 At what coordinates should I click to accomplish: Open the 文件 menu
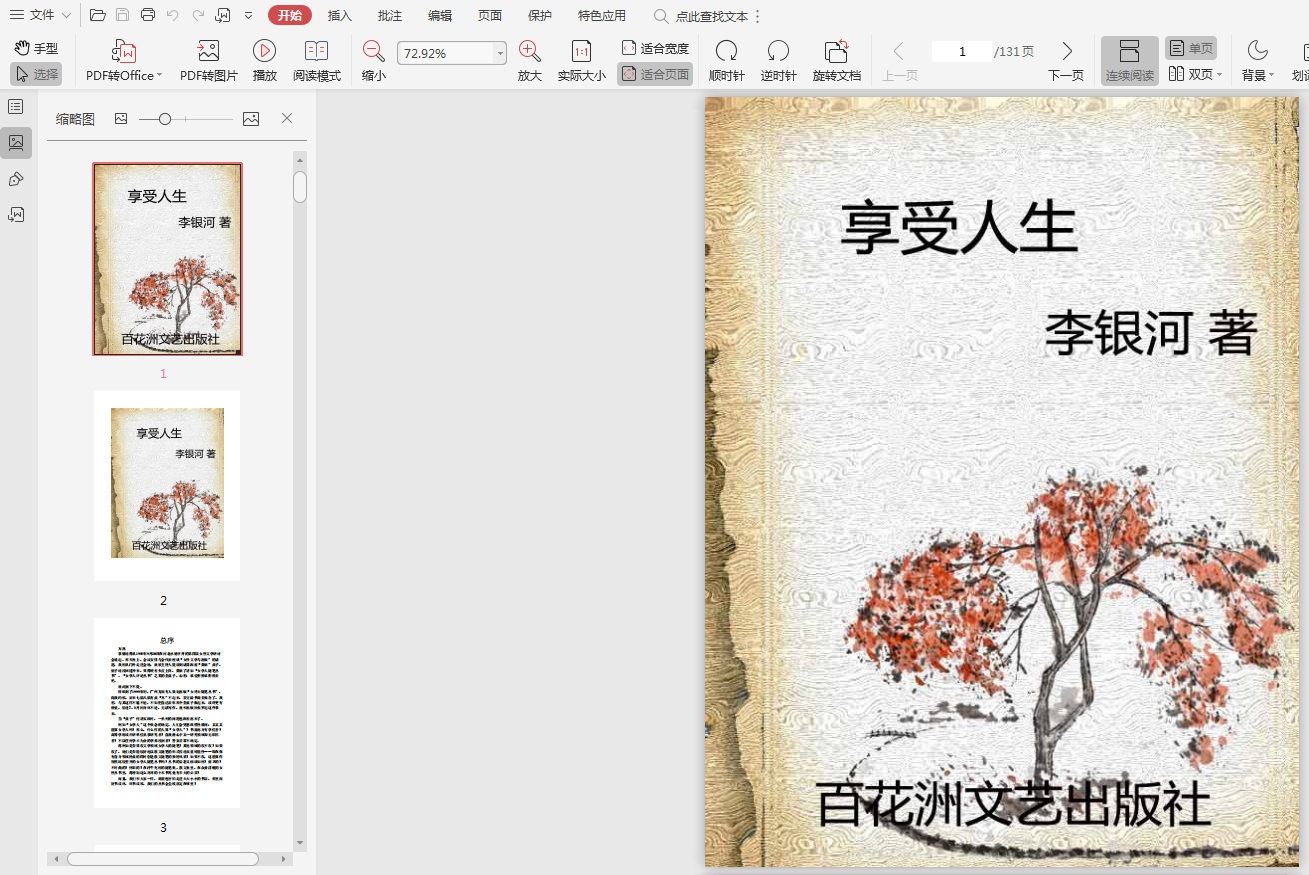[x=40, y=15]
